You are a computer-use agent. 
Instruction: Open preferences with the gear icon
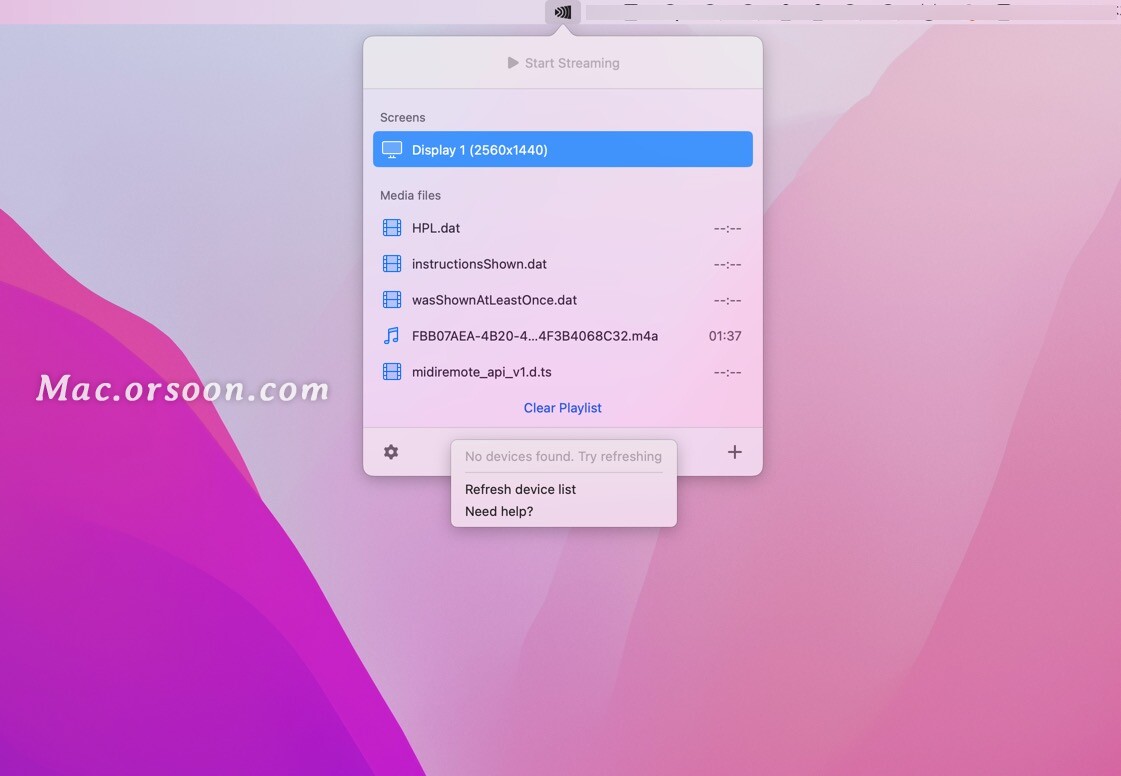[x=390, y=451]
